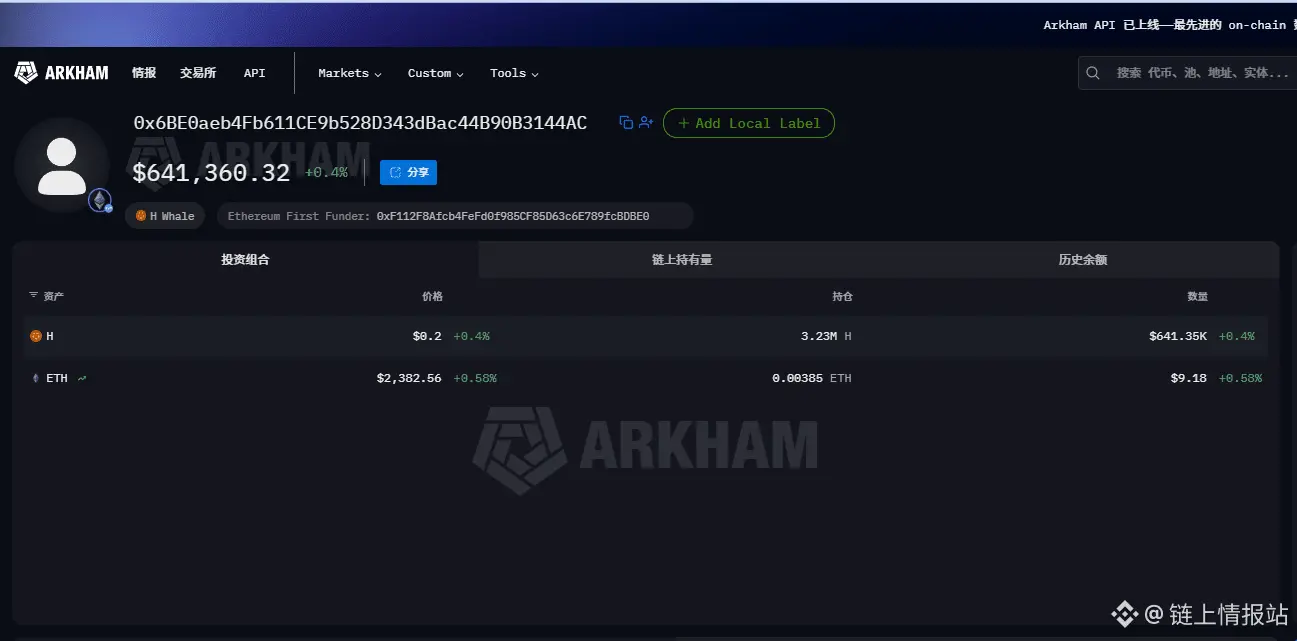
Task: Open the 情报 menu item
Action: [144, 73]
